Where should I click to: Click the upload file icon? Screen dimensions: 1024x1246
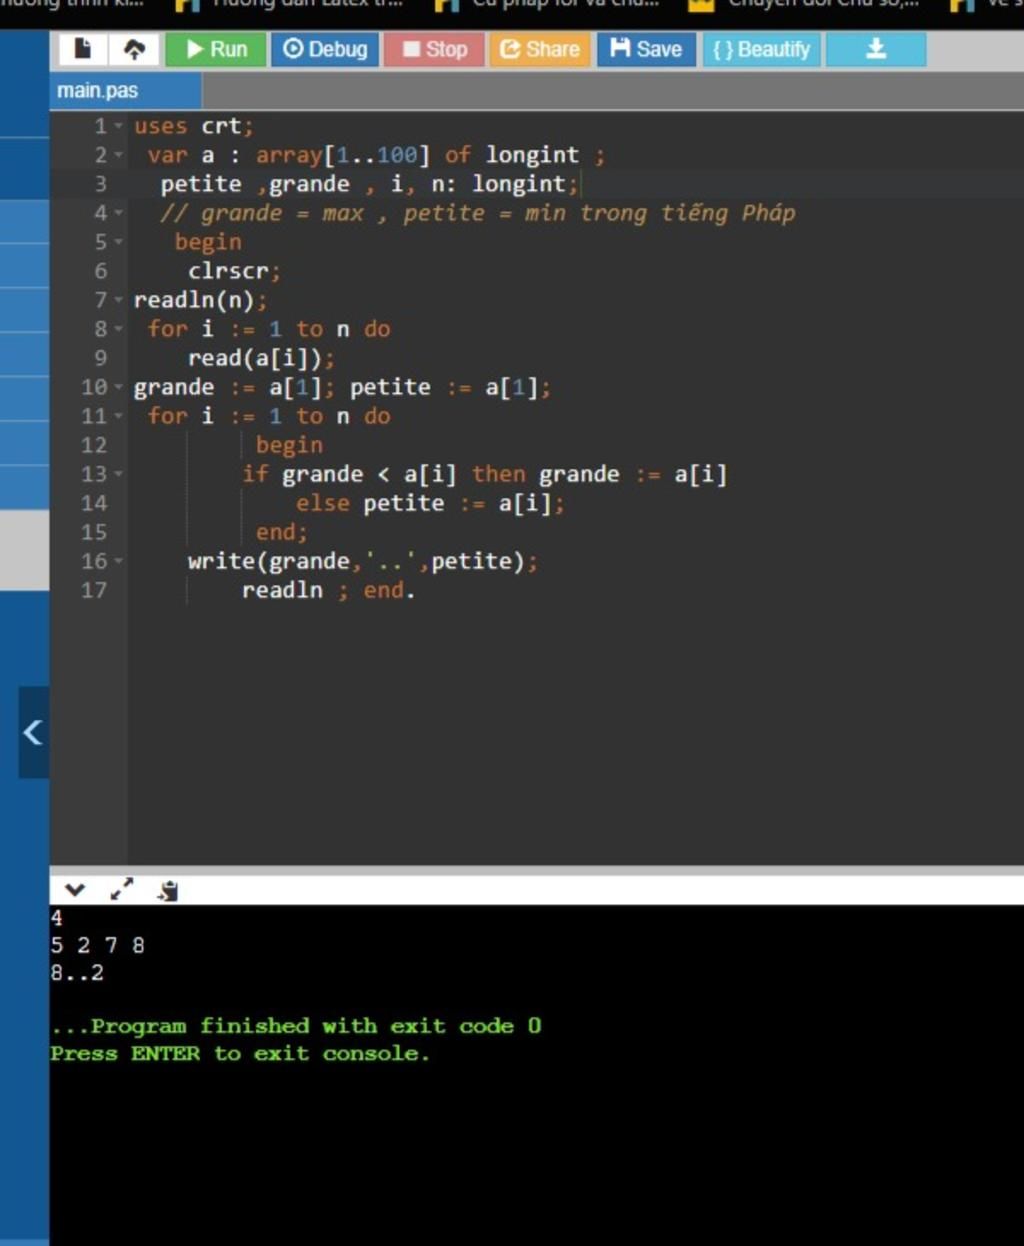pyautogui.click(x=134, y=49)
